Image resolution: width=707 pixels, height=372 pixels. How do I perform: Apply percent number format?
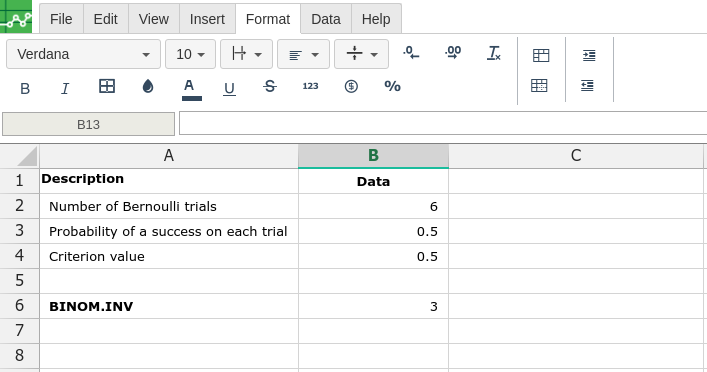click(x=392, y=86)
